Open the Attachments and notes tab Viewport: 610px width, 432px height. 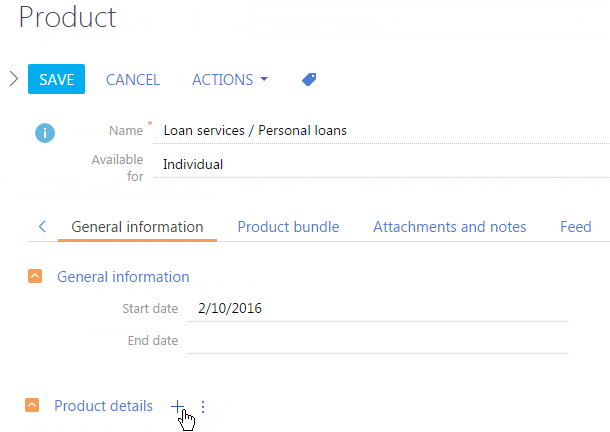449,227
